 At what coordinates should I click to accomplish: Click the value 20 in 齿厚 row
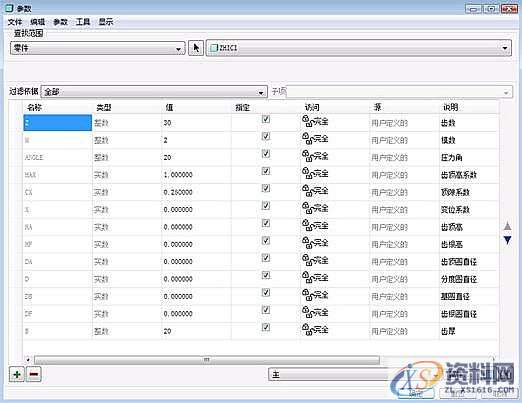167,331
